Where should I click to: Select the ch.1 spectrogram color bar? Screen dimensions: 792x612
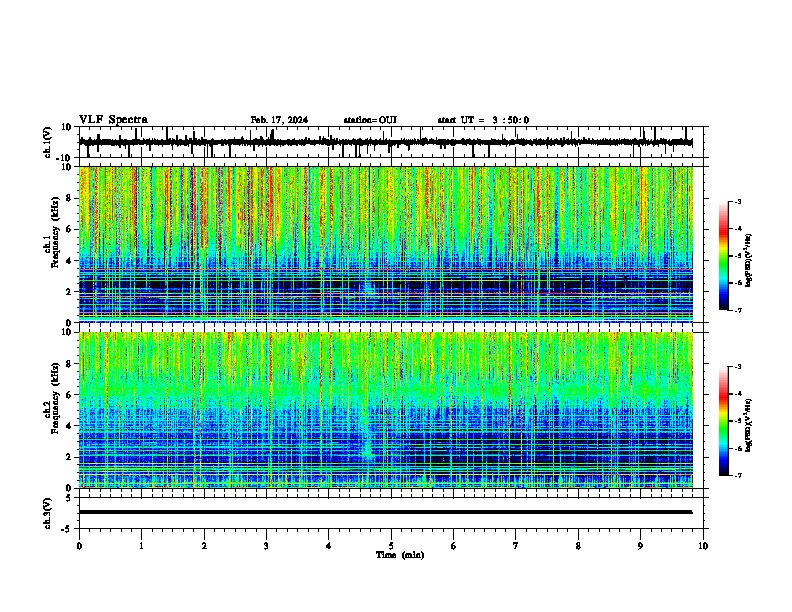click(x=723, y=256)
